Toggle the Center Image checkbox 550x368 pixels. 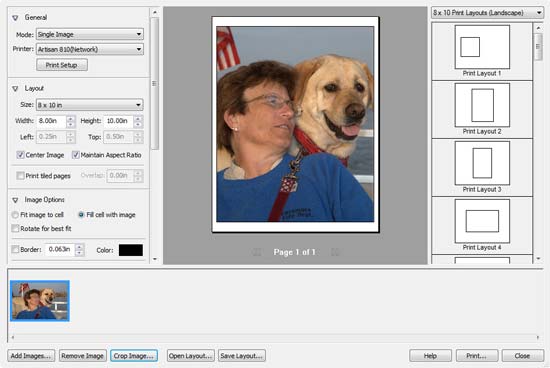20,155
